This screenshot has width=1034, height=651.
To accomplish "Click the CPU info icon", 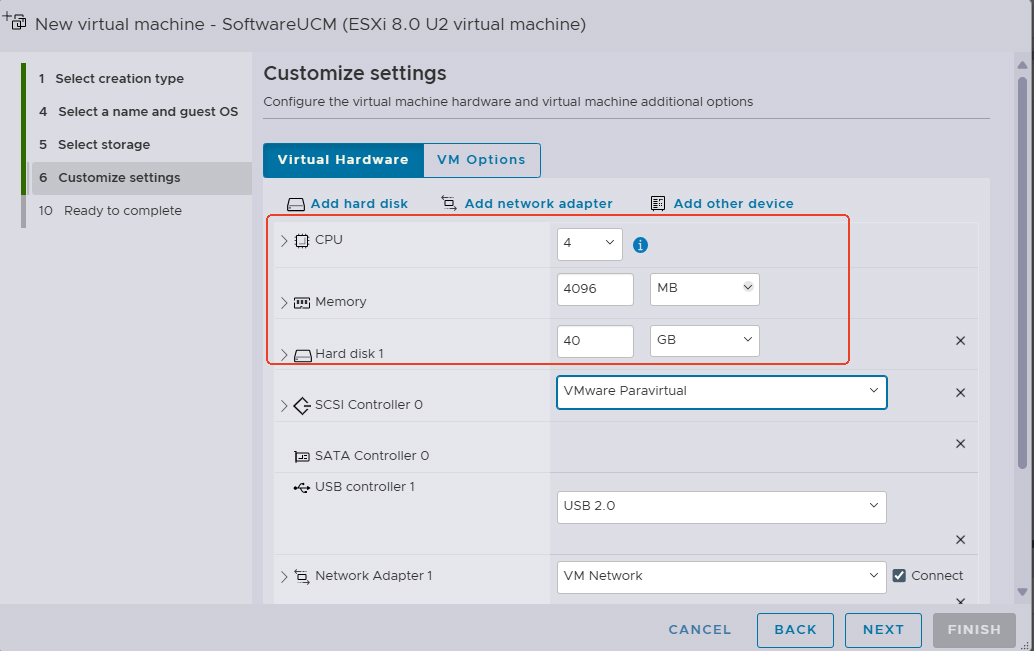I will point(640,245).
